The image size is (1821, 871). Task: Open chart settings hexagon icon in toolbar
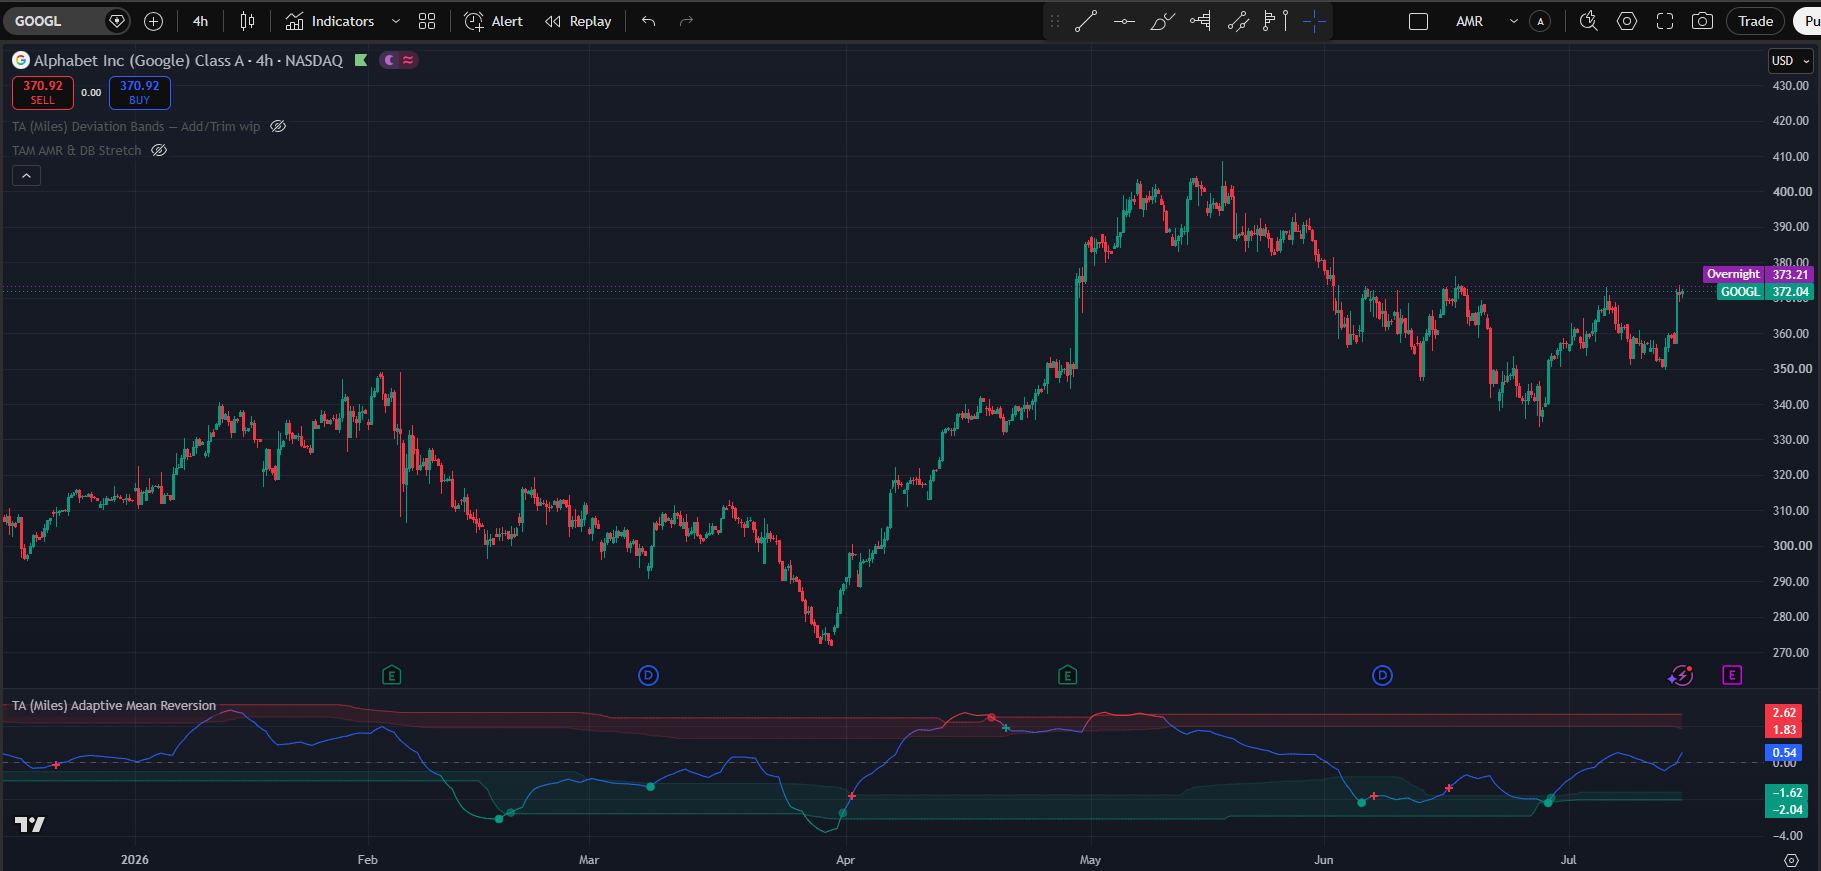[1627, 21]
